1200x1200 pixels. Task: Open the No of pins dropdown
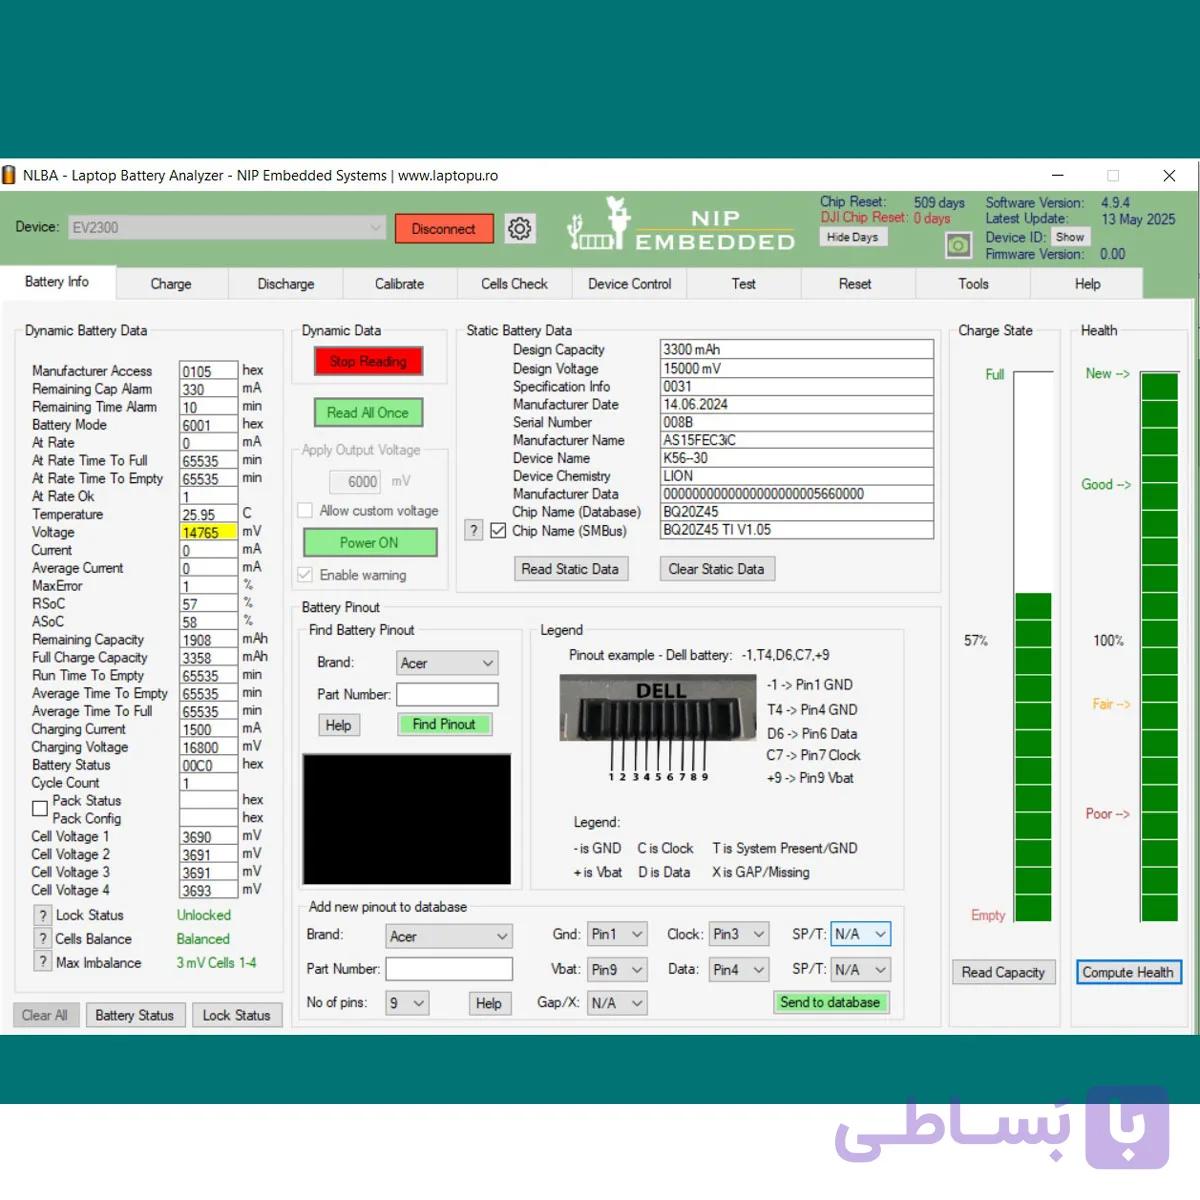click(407, 1003)
